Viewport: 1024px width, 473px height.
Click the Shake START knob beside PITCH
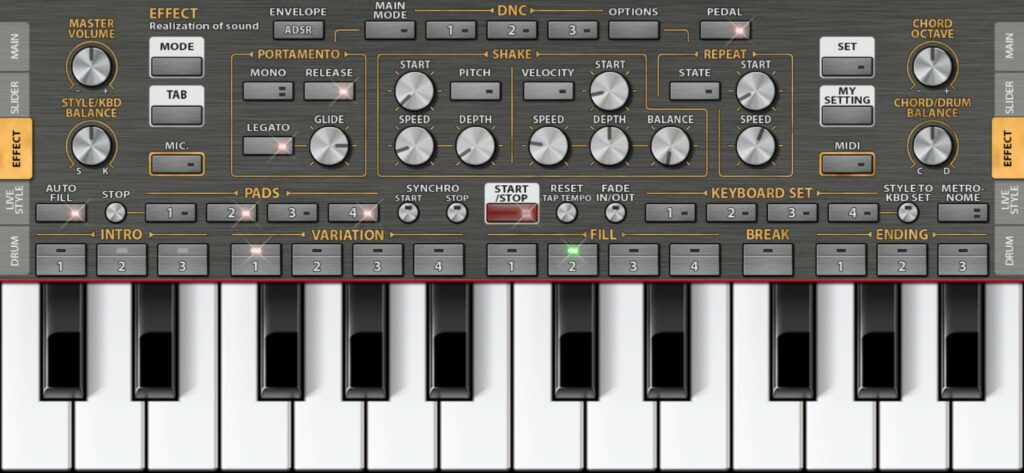(x=415, y=91)
